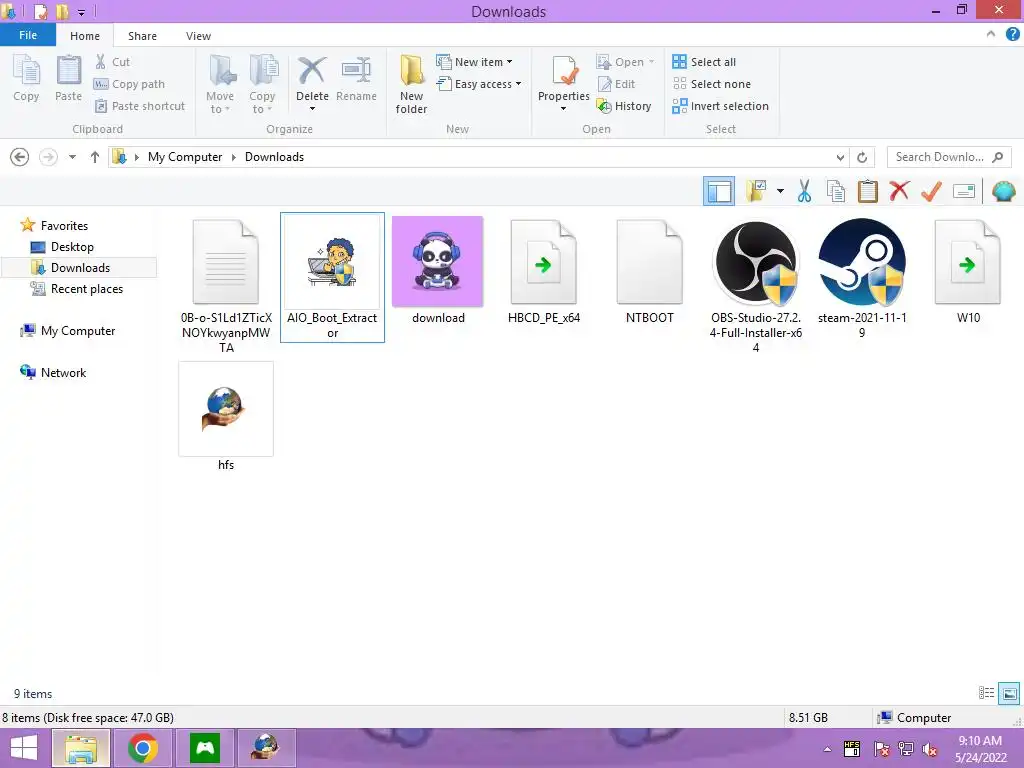Viewport: 1024px width, 768px height.
Task: Go back using the Back arrow
Action: coord(20,157)
